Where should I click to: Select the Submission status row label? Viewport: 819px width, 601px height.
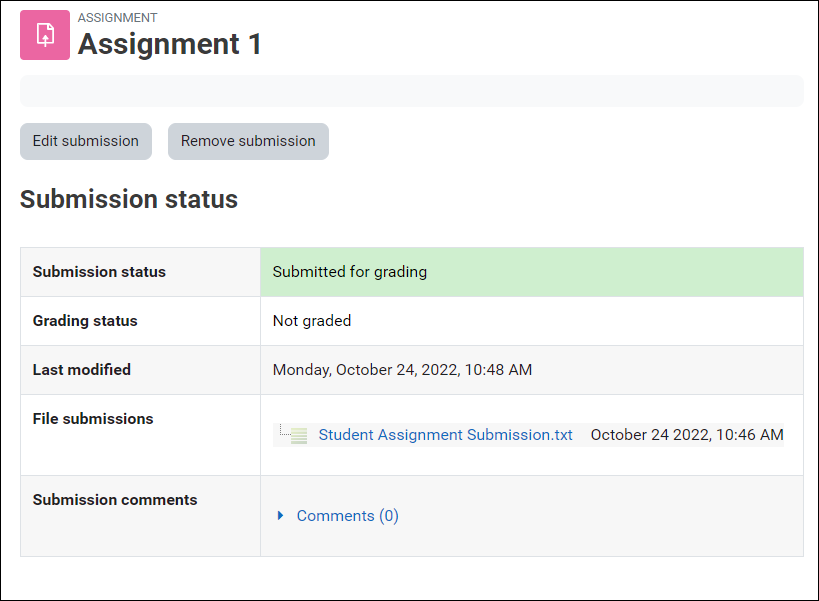click(x=99, y=272)
